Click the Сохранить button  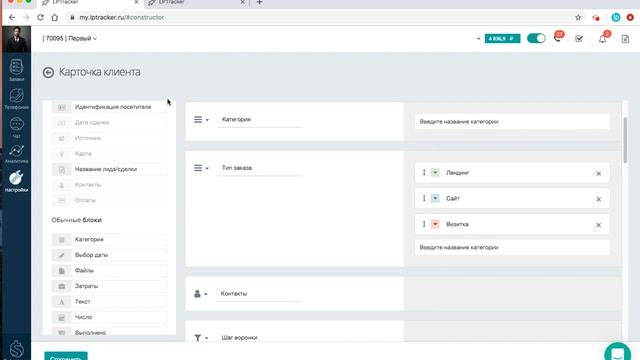pos(66,356)
